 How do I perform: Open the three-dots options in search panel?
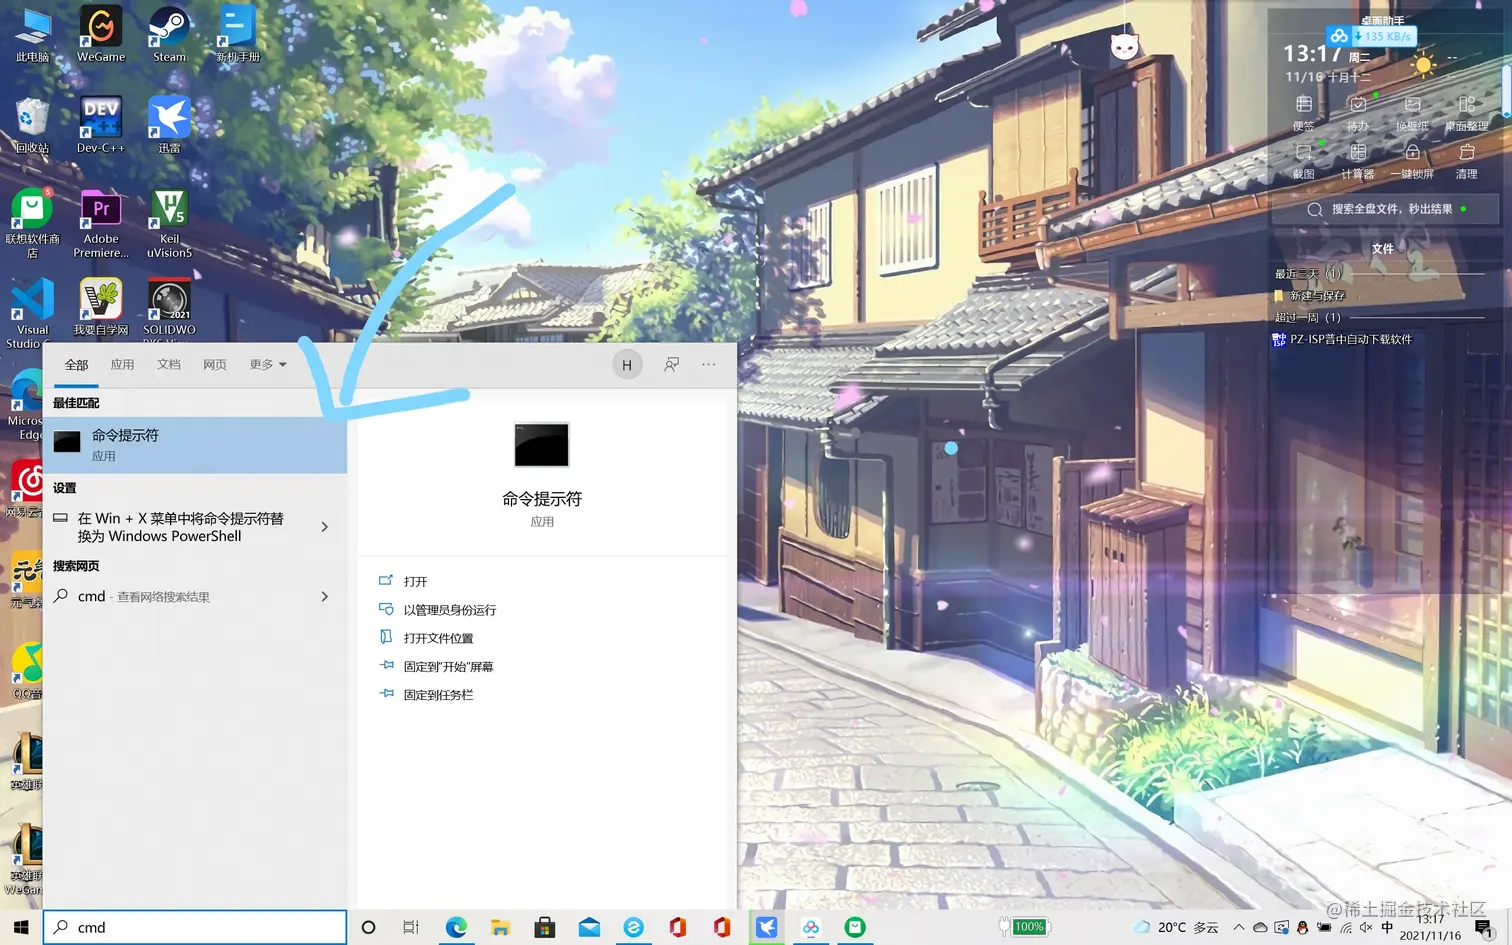708,365
